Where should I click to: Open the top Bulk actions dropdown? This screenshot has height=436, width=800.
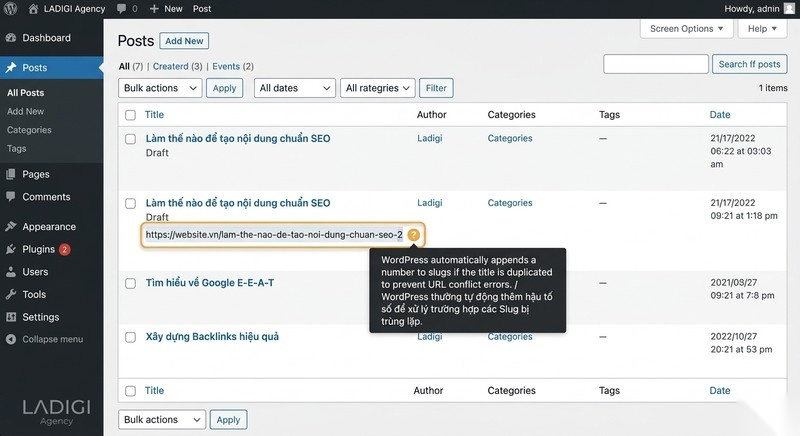[160, 88]
